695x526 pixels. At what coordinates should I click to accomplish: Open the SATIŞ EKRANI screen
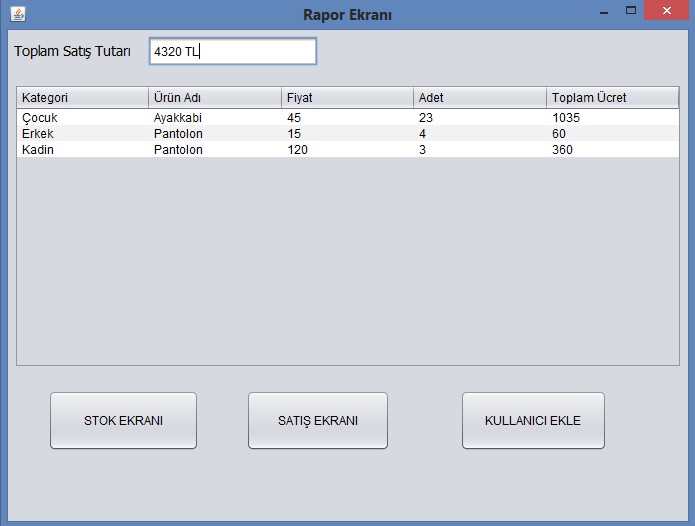[x=317, y=420]
